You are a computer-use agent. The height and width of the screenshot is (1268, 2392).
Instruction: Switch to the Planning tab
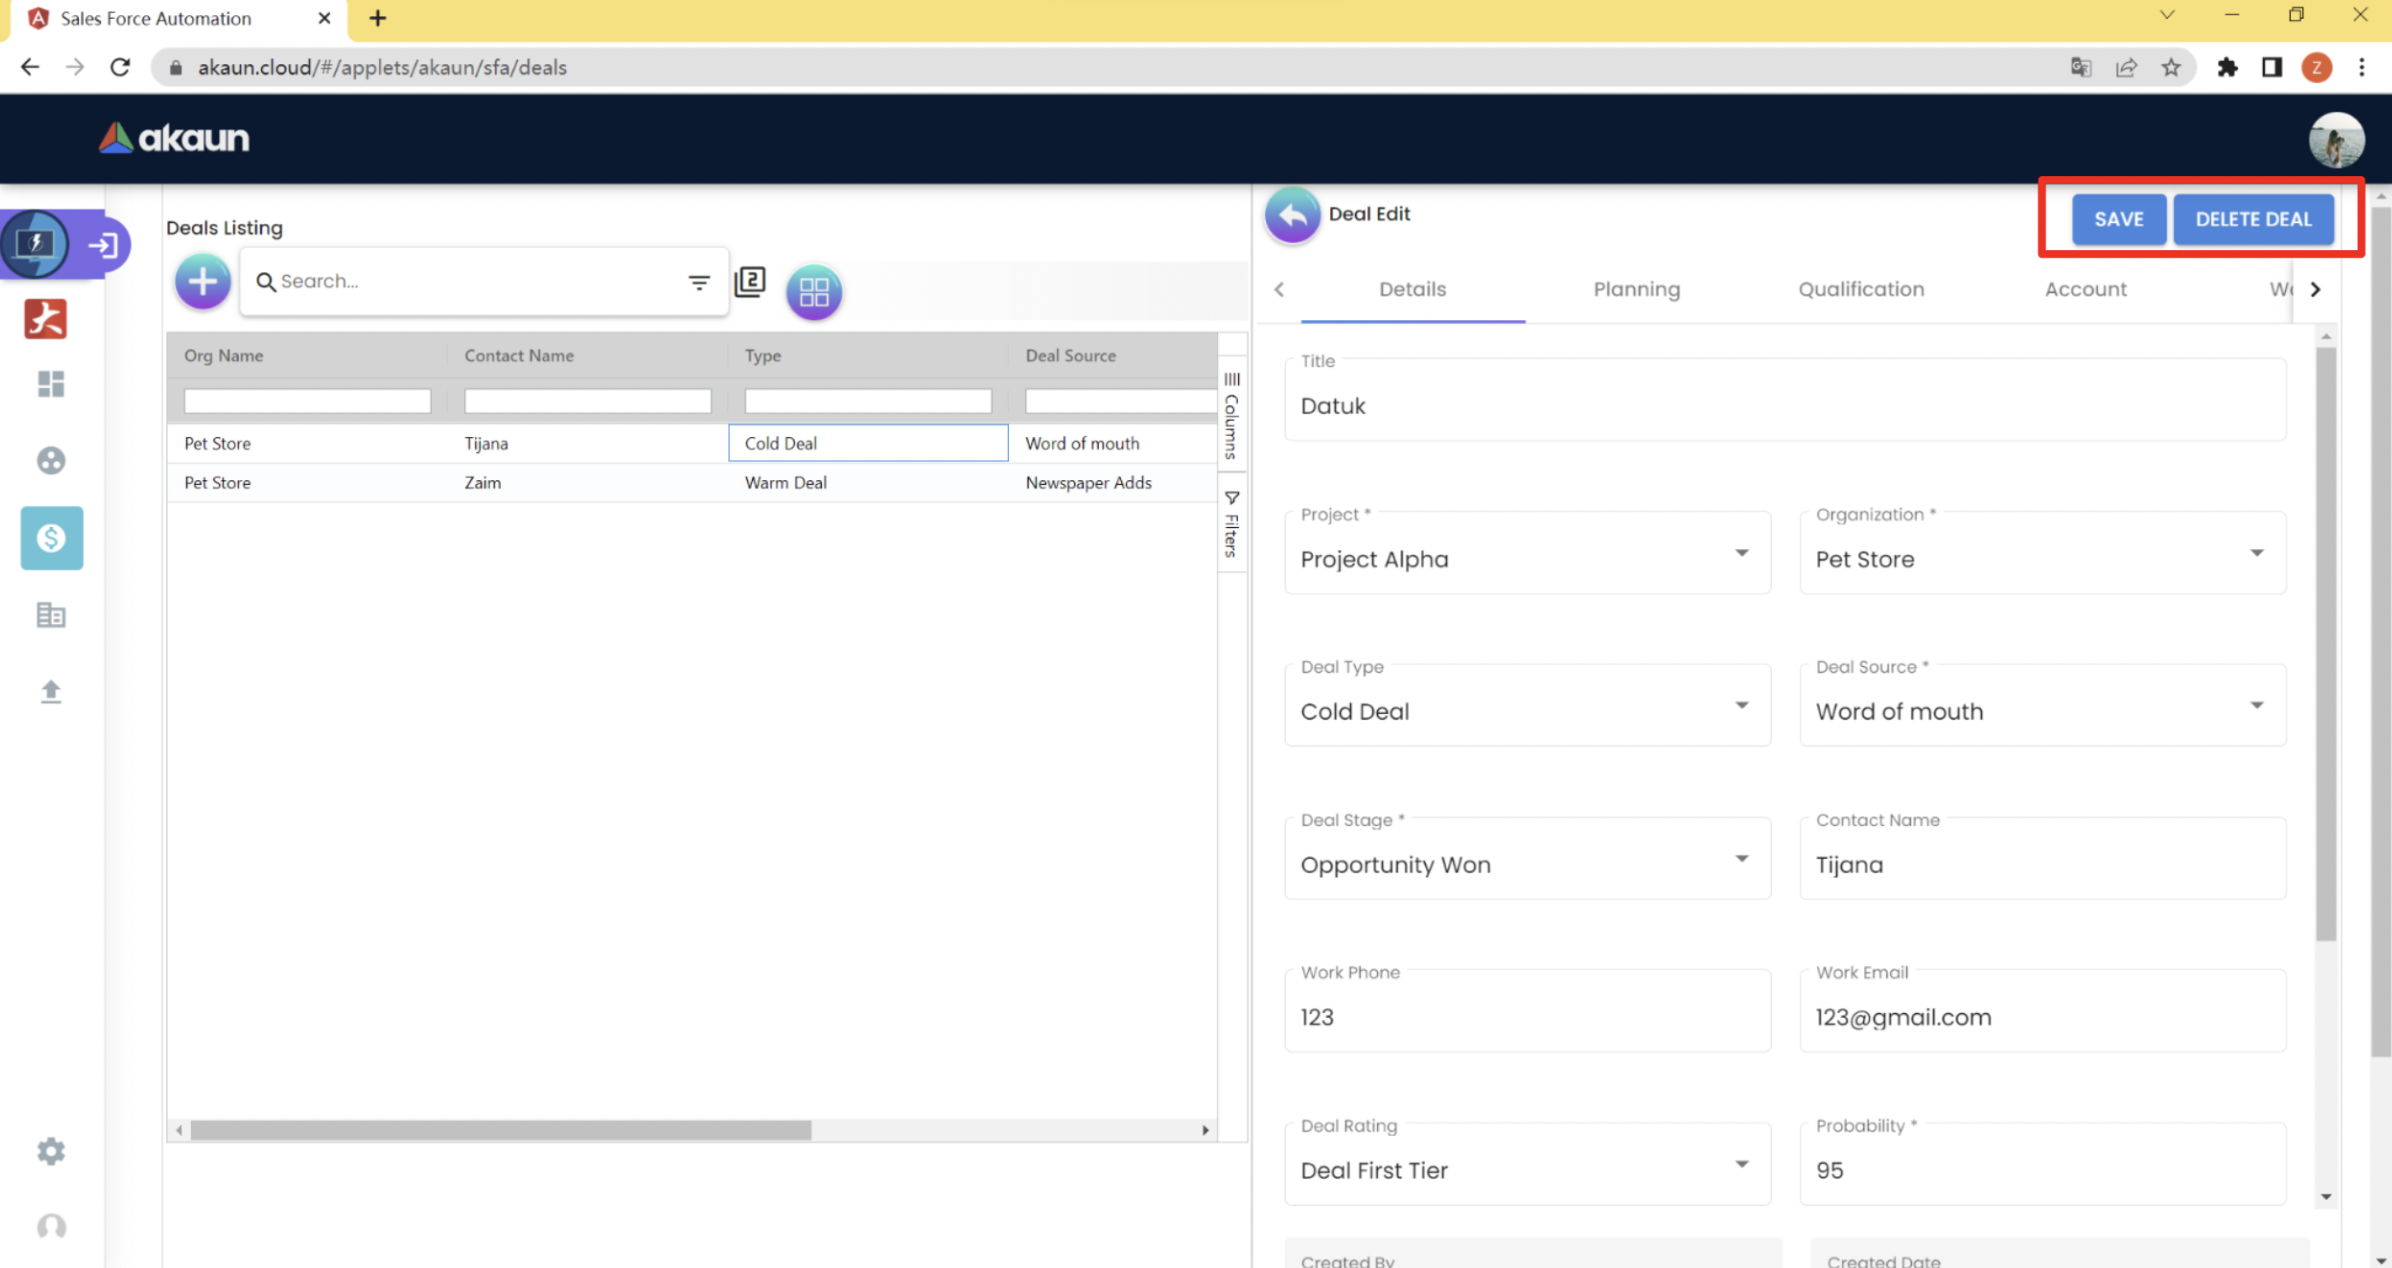1636,289
